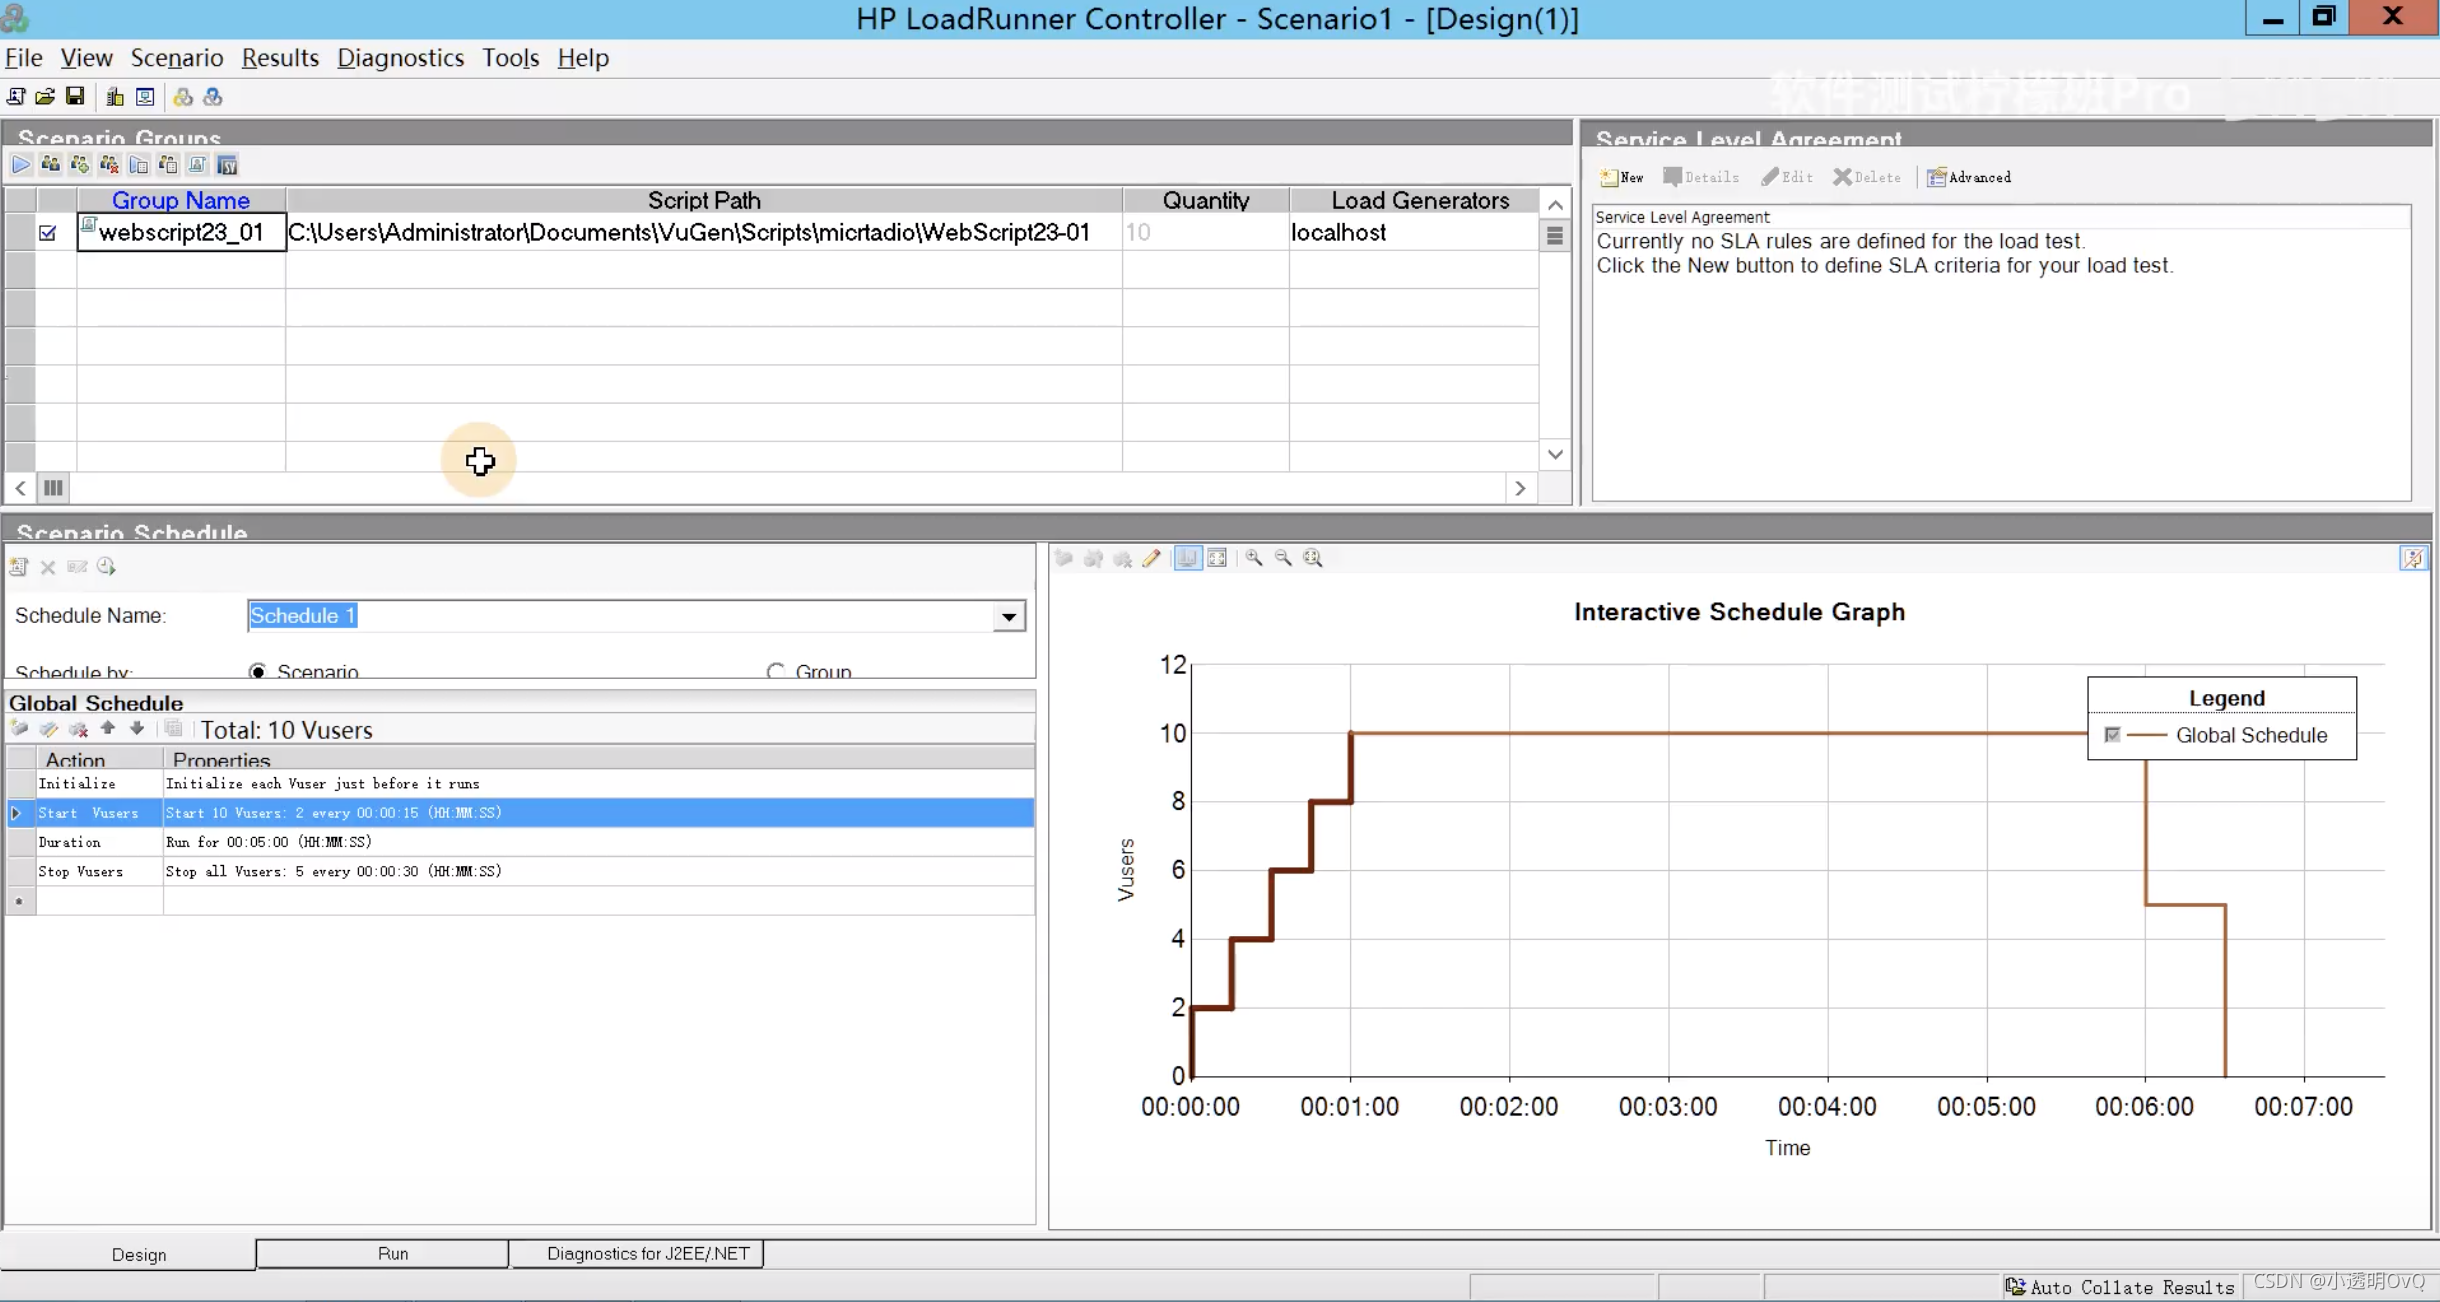Click the Details button in Service Level Agreement
The height and width of the screenshot is (1302, 2440).
[x=1701, y=177]
